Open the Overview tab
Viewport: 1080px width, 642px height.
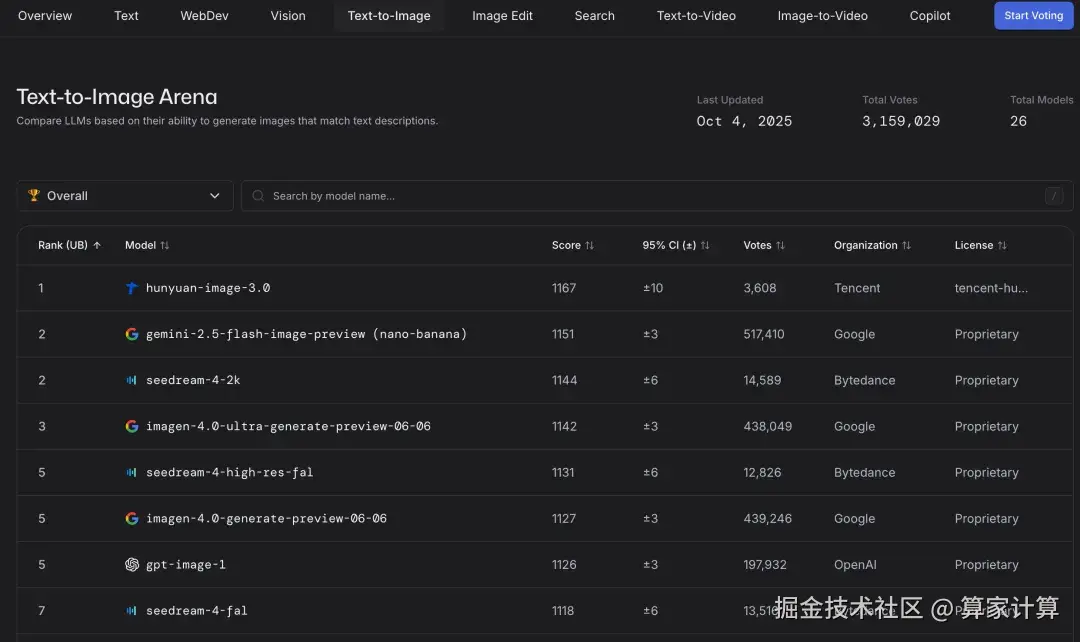pyautogui.click(x=45, y=16)
